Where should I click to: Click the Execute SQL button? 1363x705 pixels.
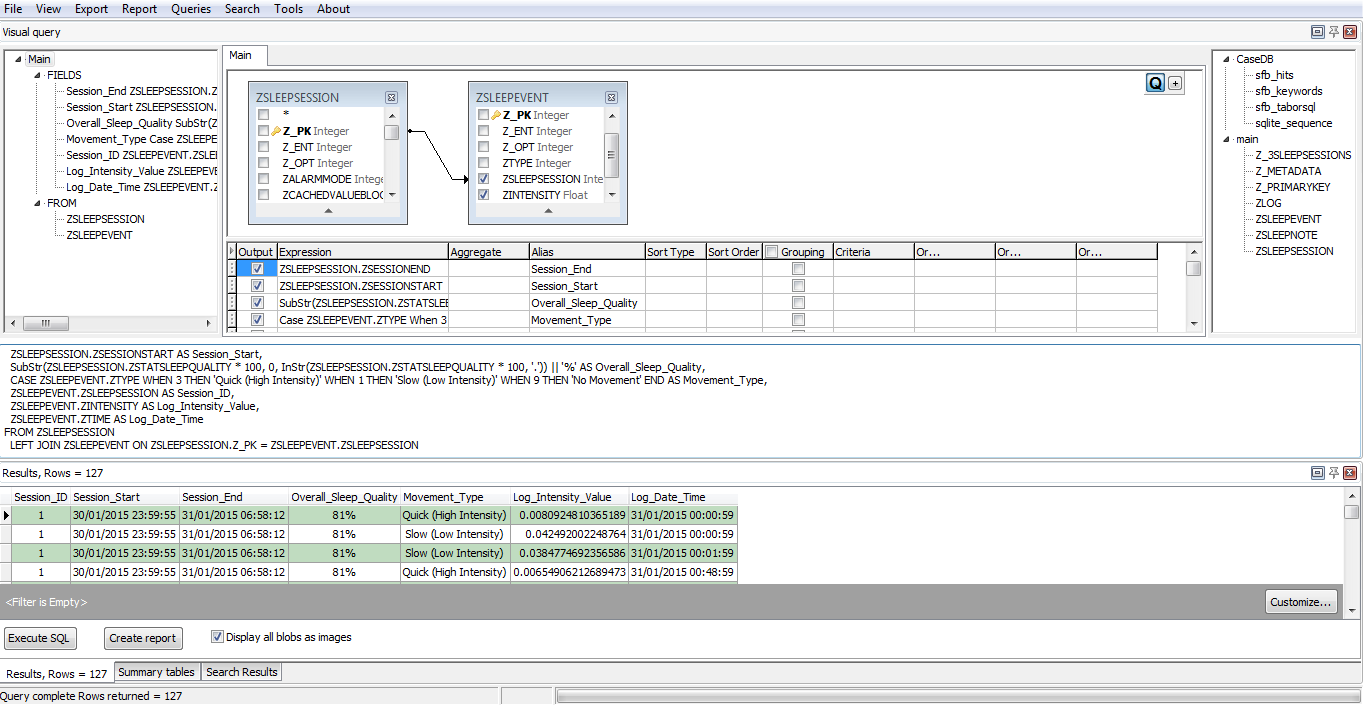point(40,638)
